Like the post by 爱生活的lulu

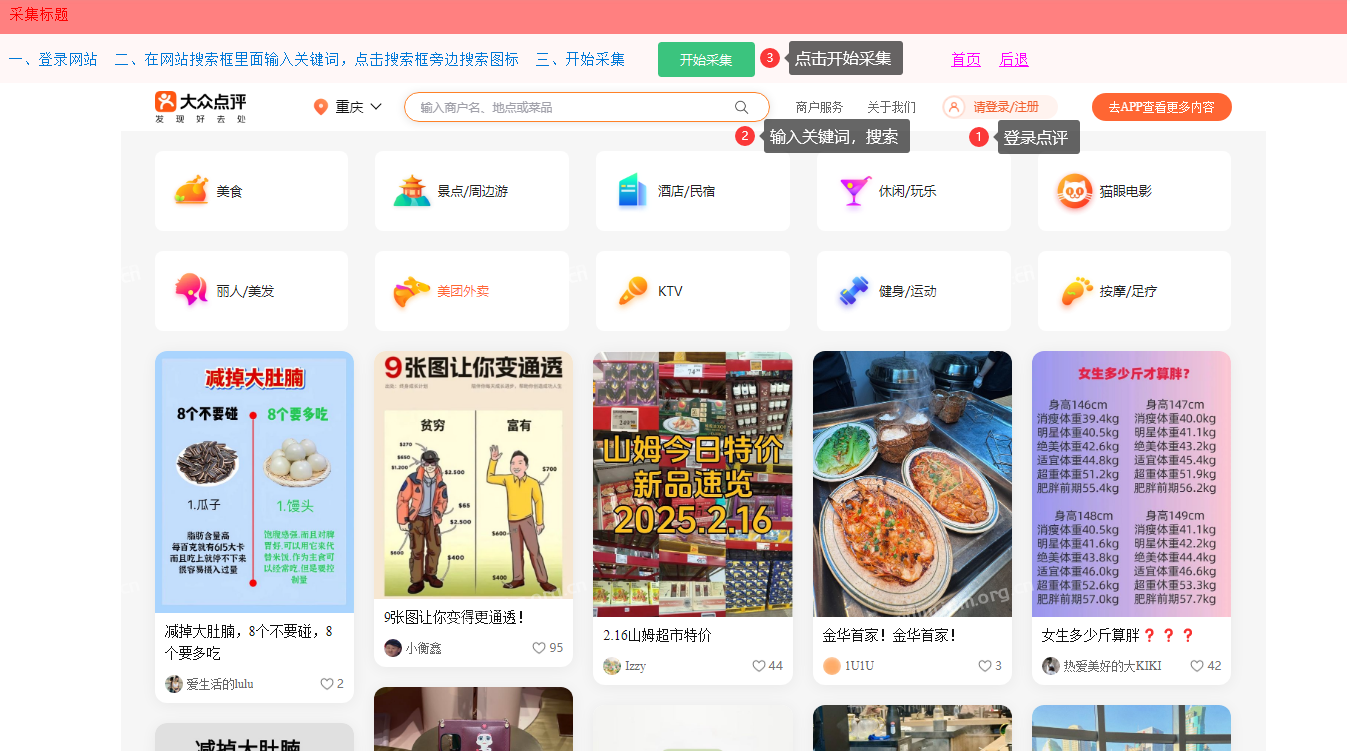pos(326,684)
